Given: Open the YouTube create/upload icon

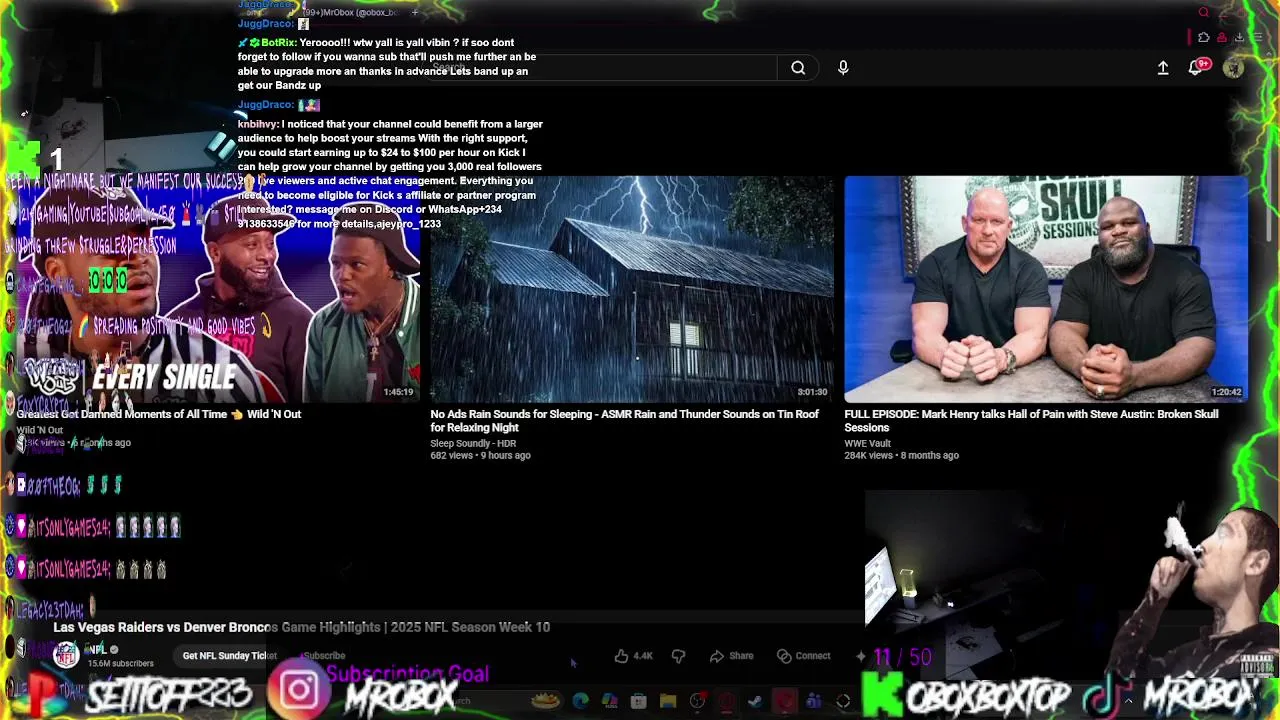Looking at the screenshot, I should click(x=1163, y=68).
